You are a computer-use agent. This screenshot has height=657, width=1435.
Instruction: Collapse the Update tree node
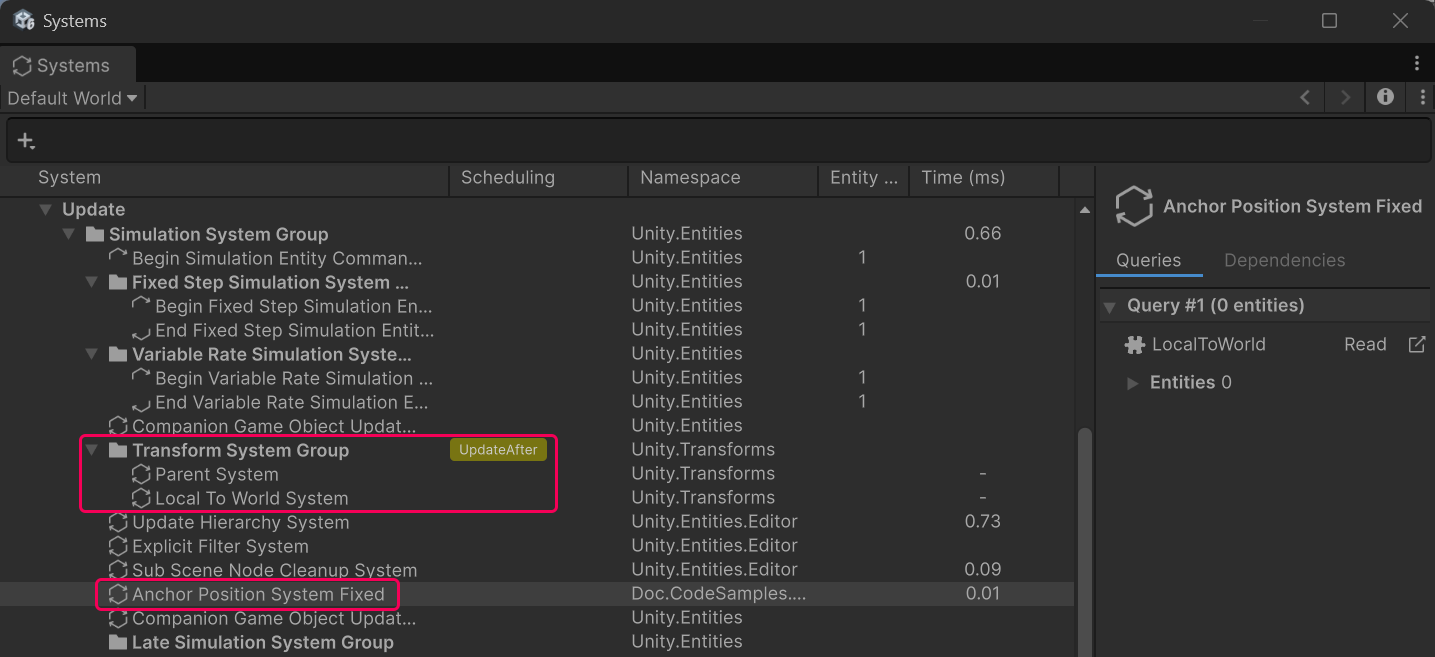click(x=45, y=210)
